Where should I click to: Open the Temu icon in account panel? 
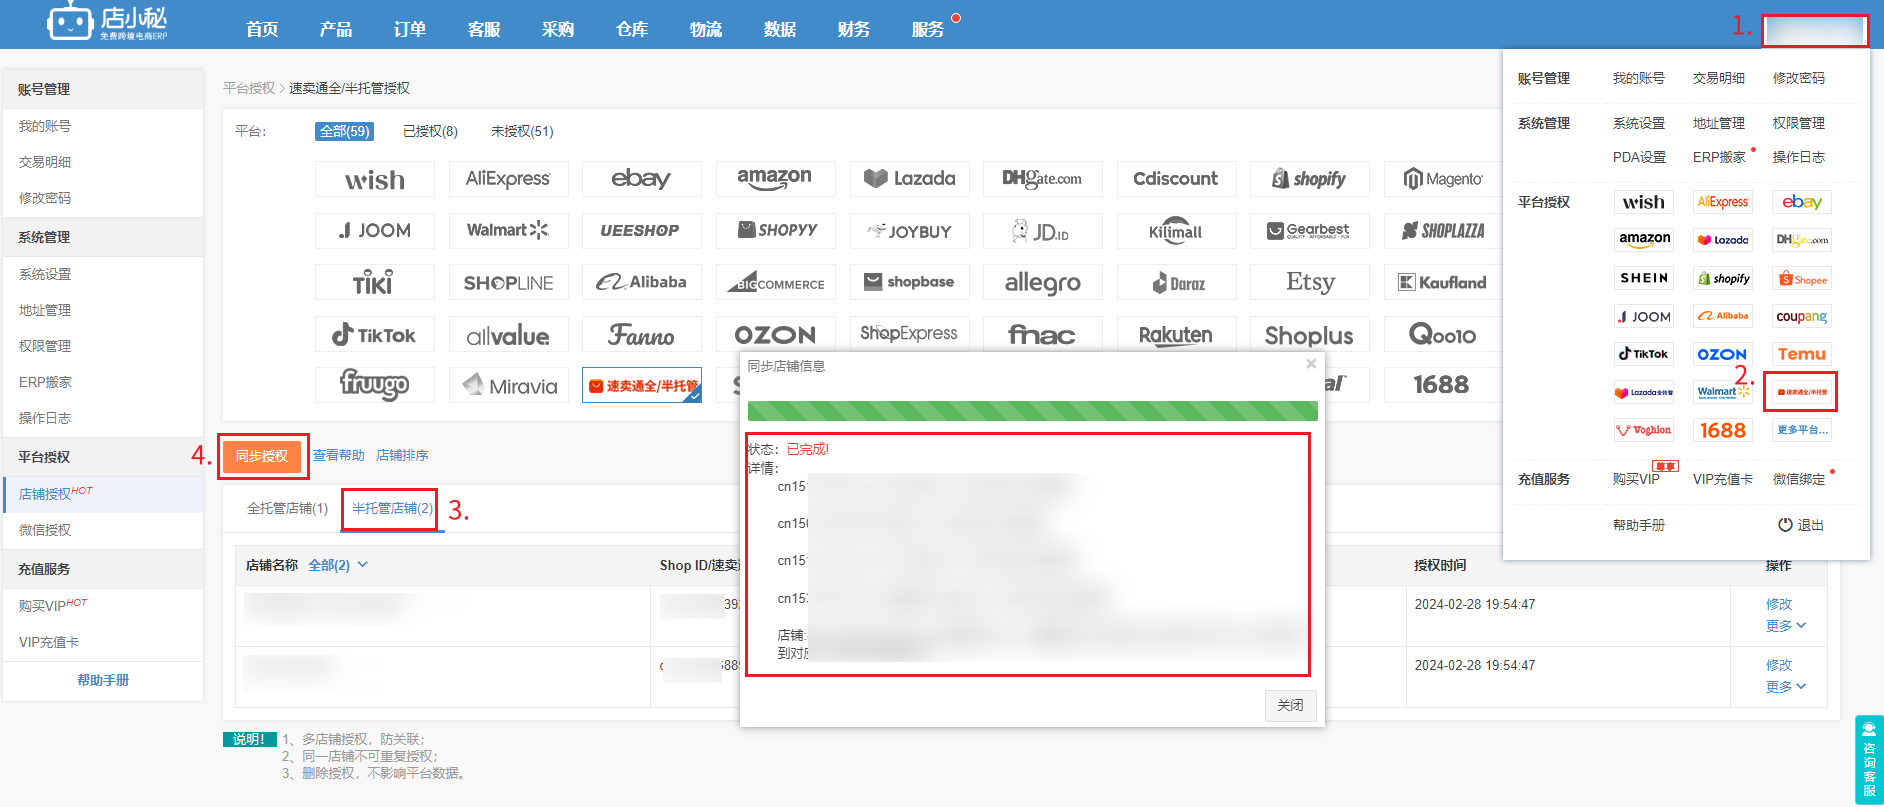(x=1802, y=354)
